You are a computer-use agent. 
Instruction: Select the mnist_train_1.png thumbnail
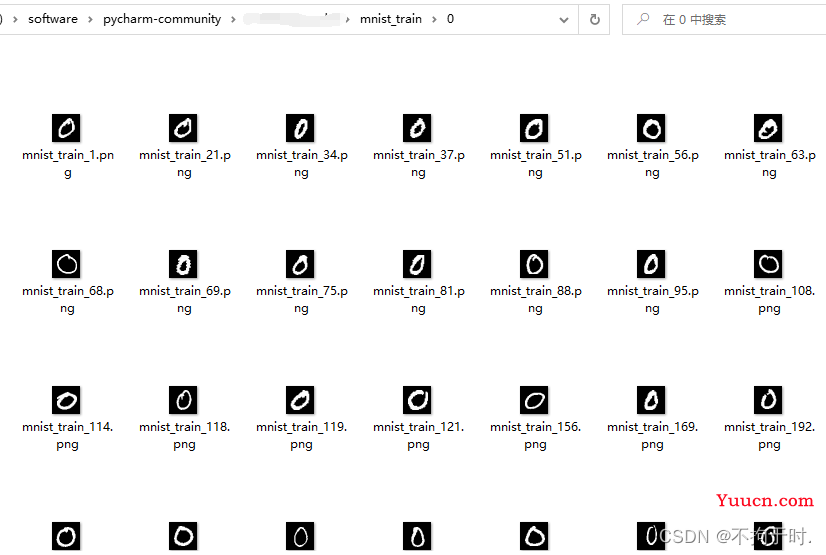coord(66,128)
